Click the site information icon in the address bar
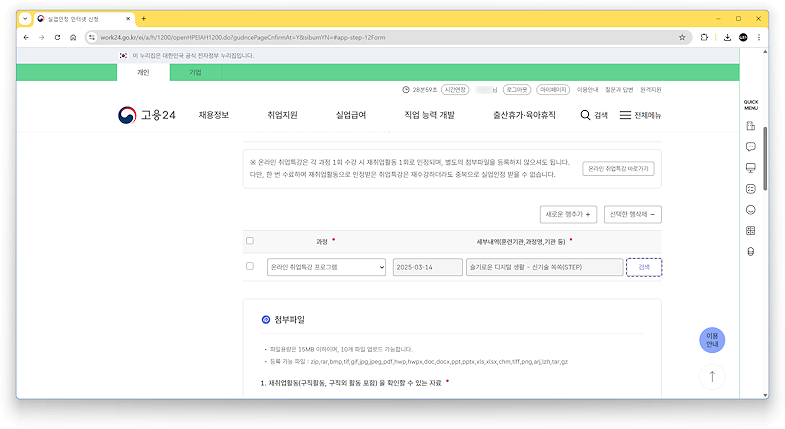Screen dimensions: 785x429 (92, 38)
